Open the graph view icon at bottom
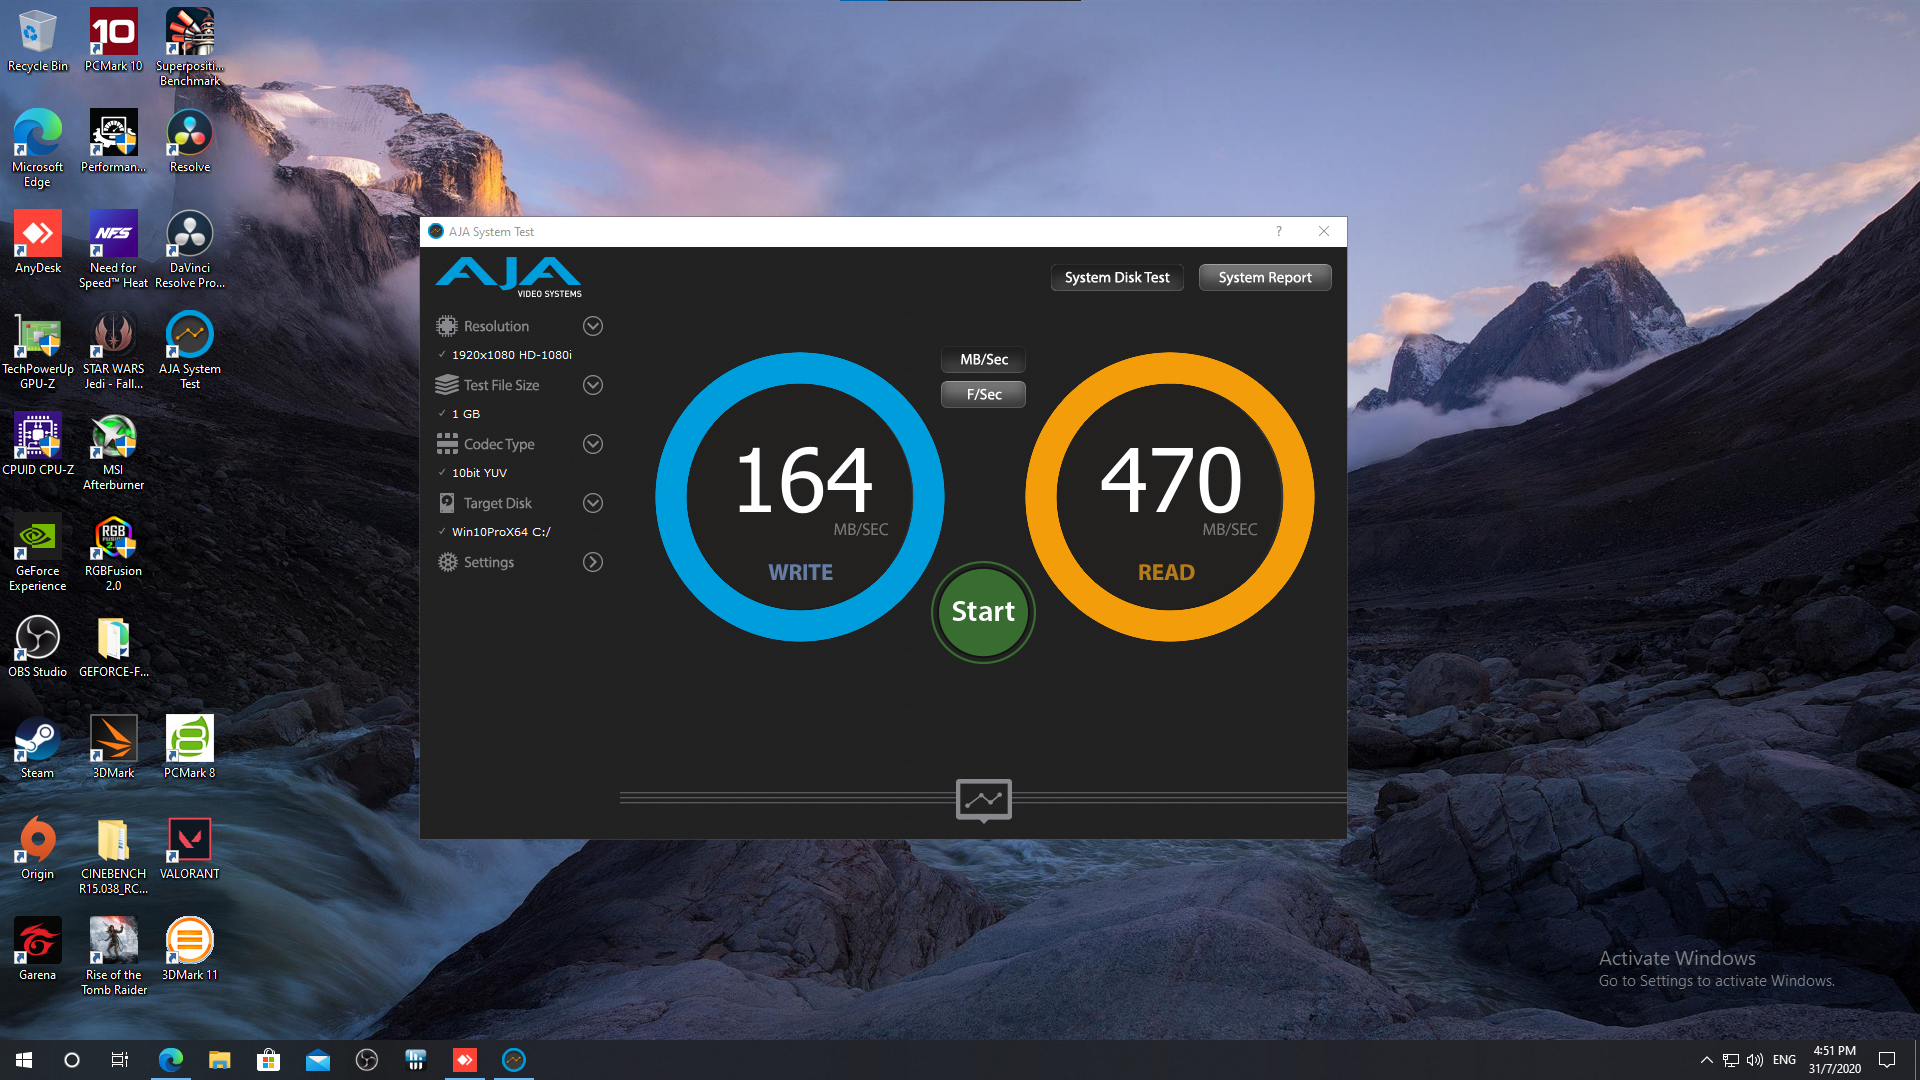 pos(983,799)
